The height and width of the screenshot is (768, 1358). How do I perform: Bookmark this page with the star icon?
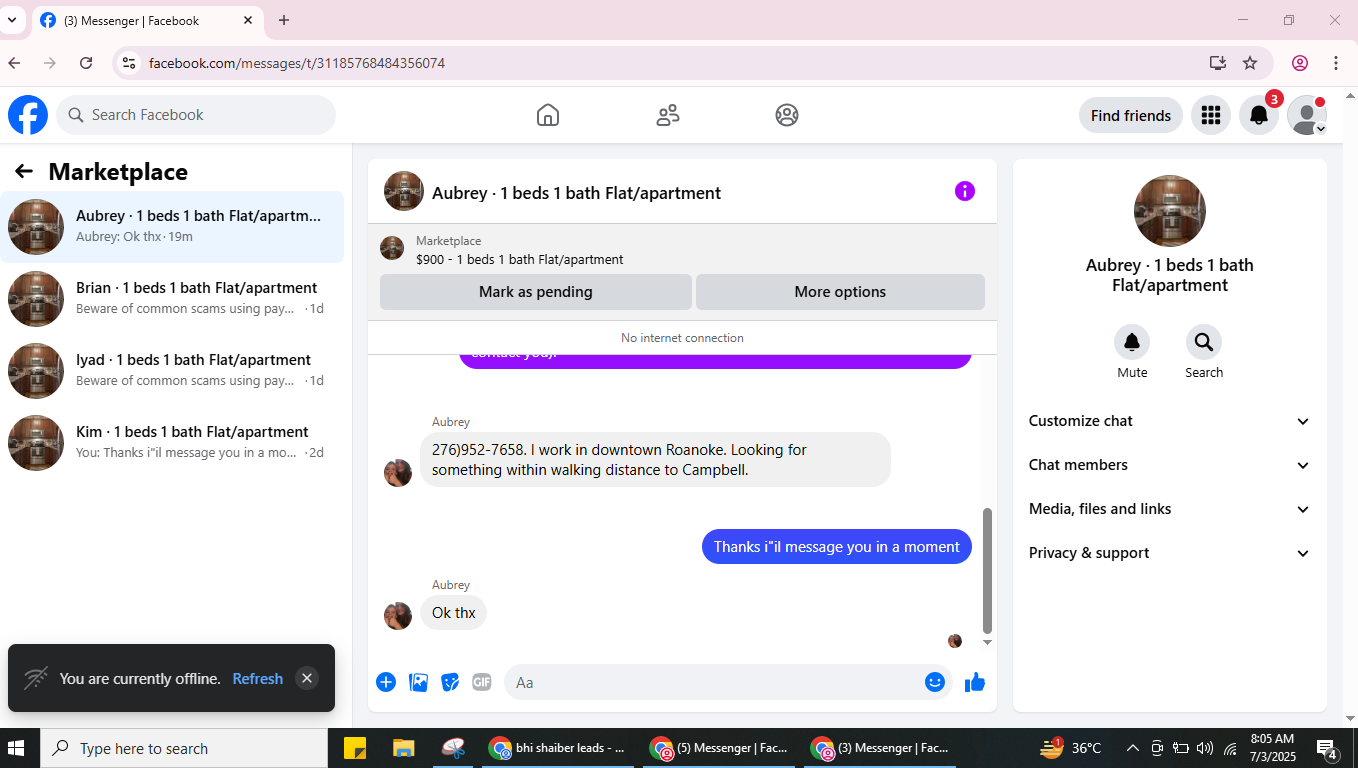tap(1250, 63)
